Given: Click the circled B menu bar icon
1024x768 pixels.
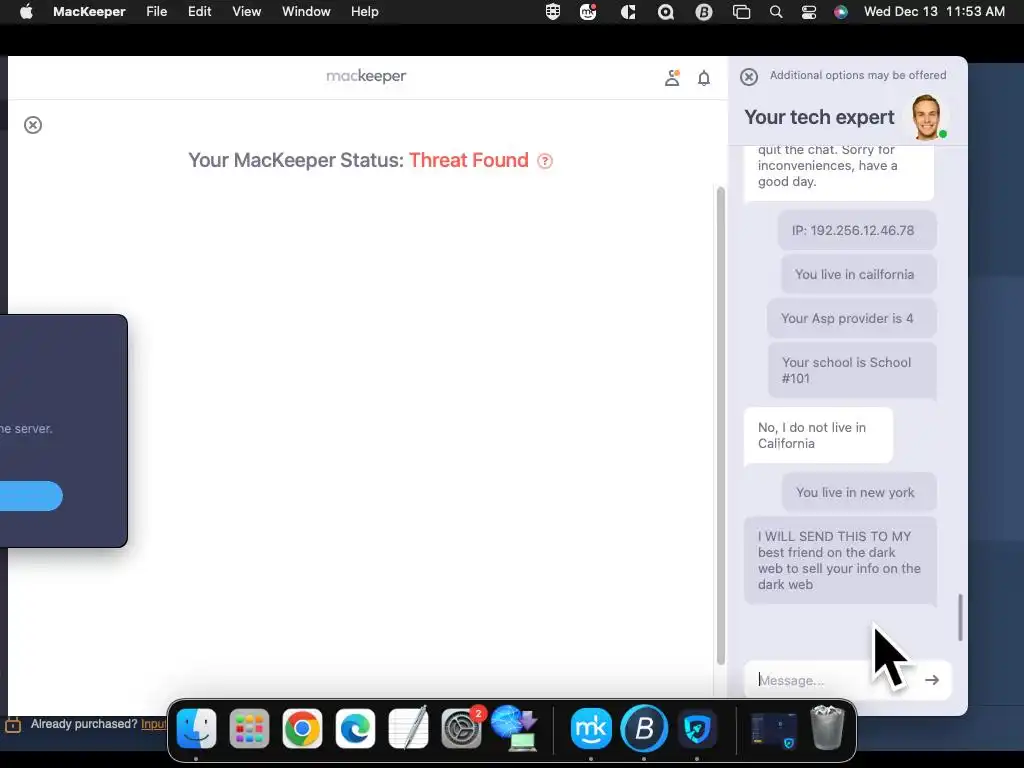Looking at the screenshot, I should [x=703, y=12].
